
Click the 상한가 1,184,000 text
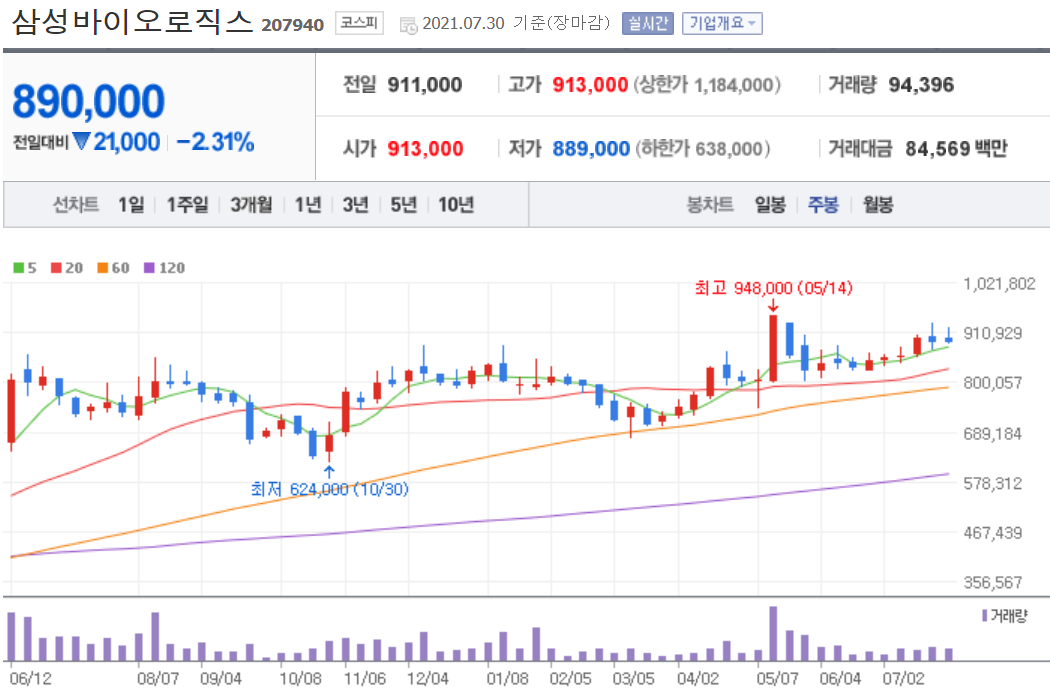point(706,85)
